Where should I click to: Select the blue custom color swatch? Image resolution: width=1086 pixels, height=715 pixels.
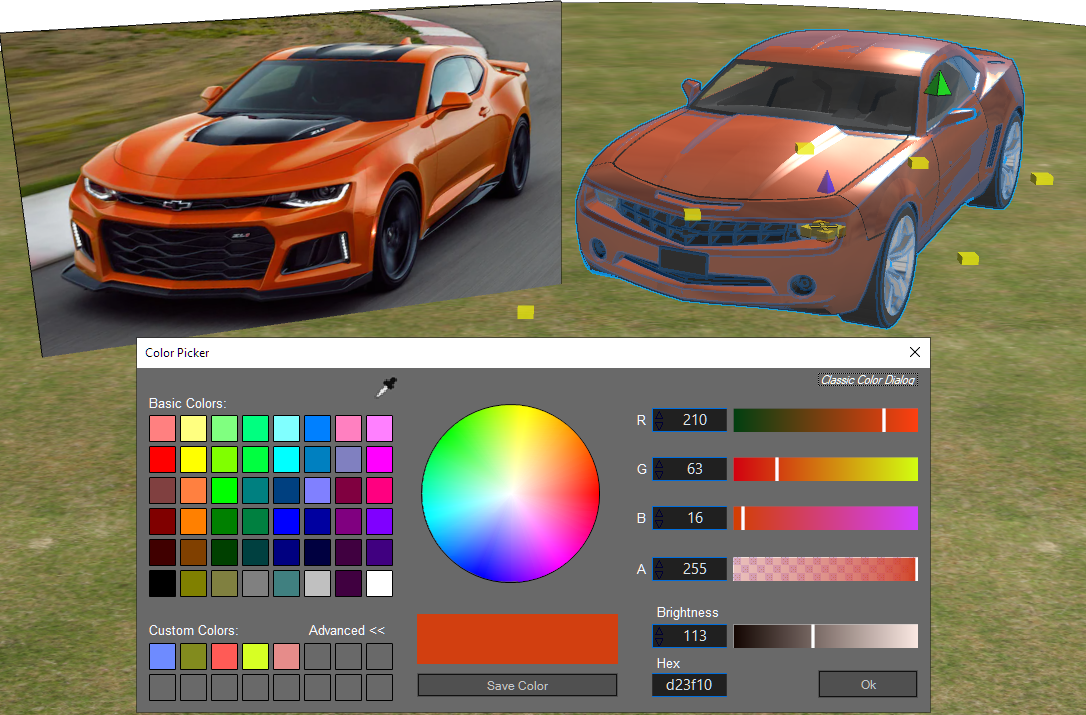162,656
